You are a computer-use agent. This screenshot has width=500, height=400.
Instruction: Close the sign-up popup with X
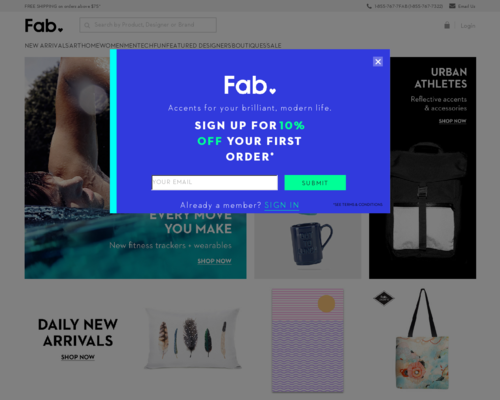[x=378, y=61]
